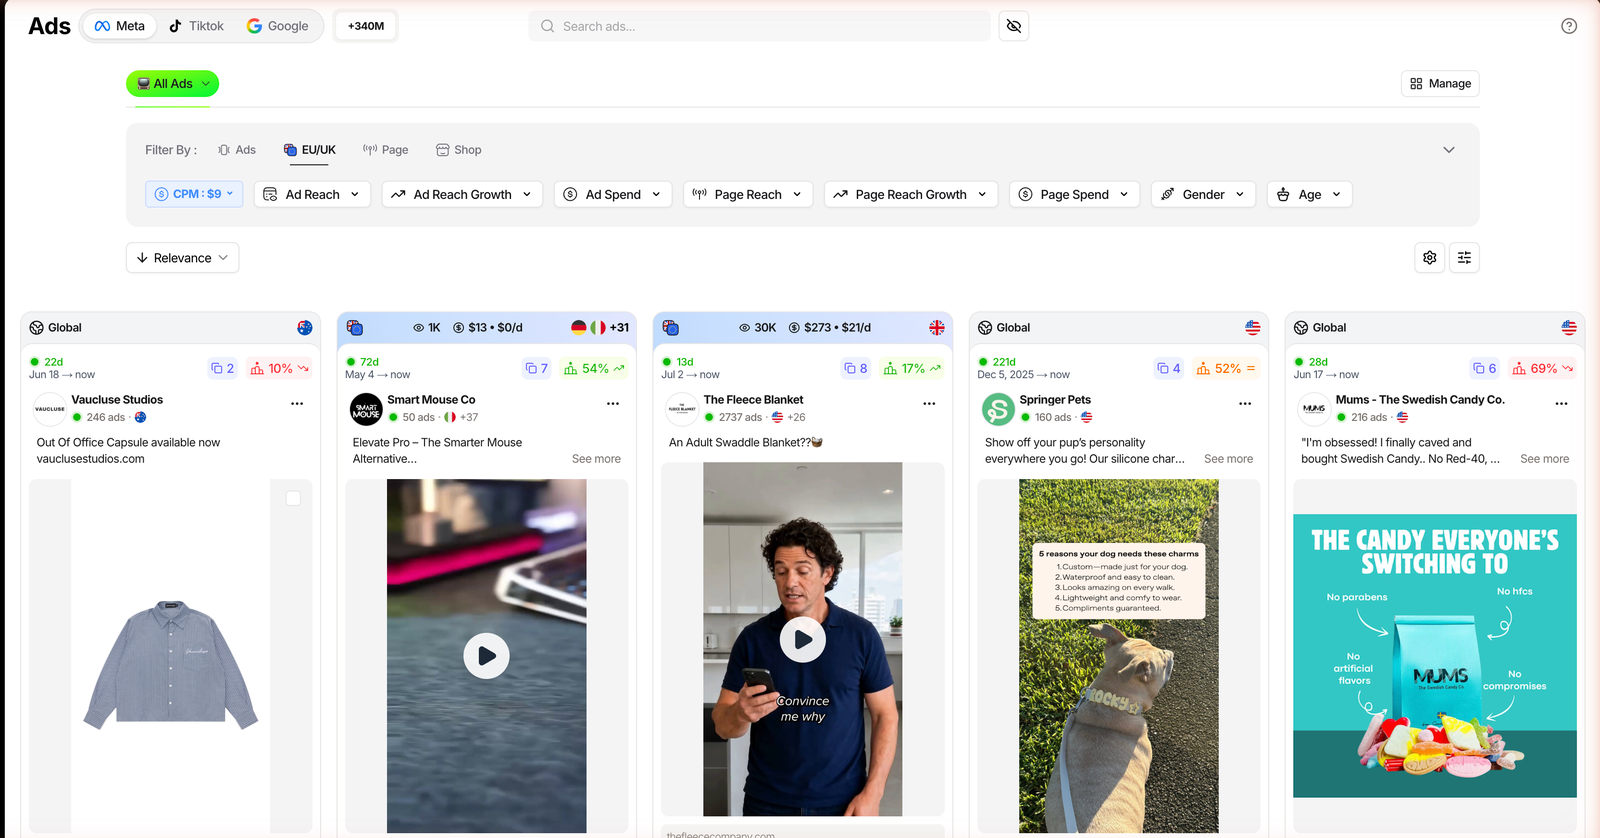Open Mums Swedish Candy three-dot menu
The image size is (1600, 838).
(x=1561, y=404)
